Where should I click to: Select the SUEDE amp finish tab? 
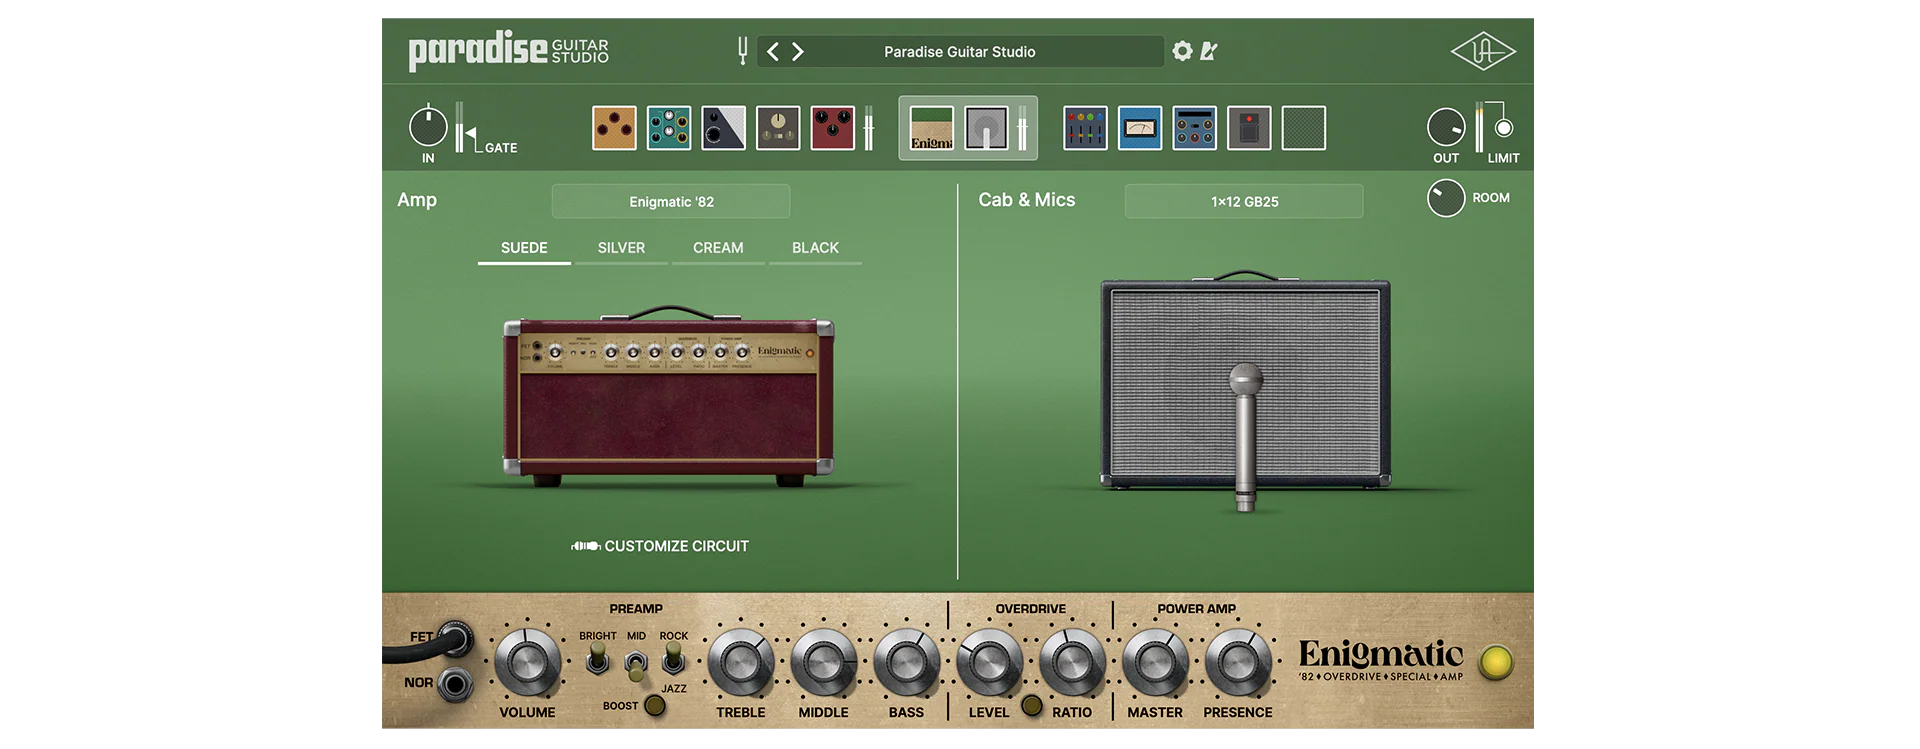[x=524, y=248]
